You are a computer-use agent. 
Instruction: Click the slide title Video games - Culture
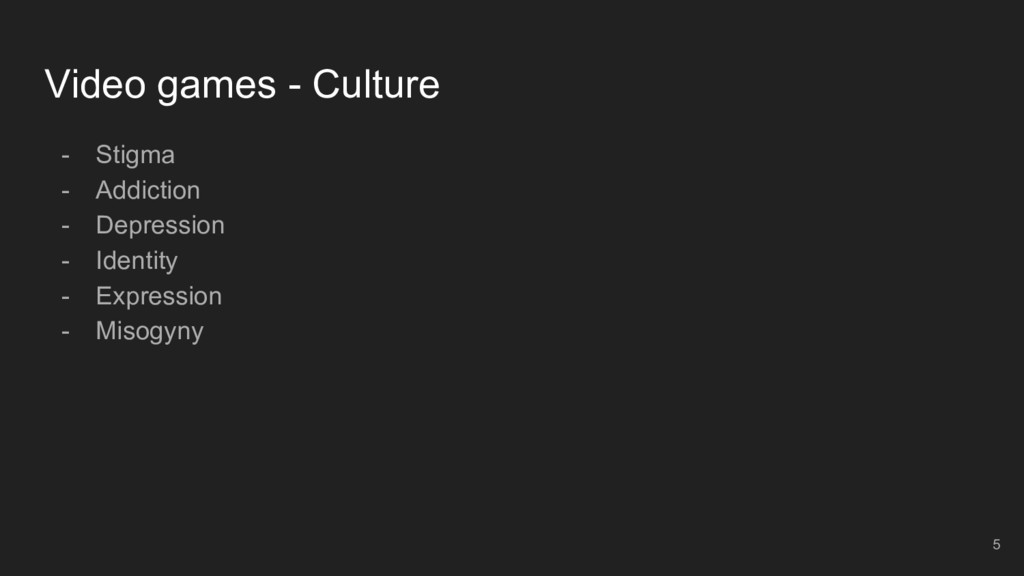242,85
